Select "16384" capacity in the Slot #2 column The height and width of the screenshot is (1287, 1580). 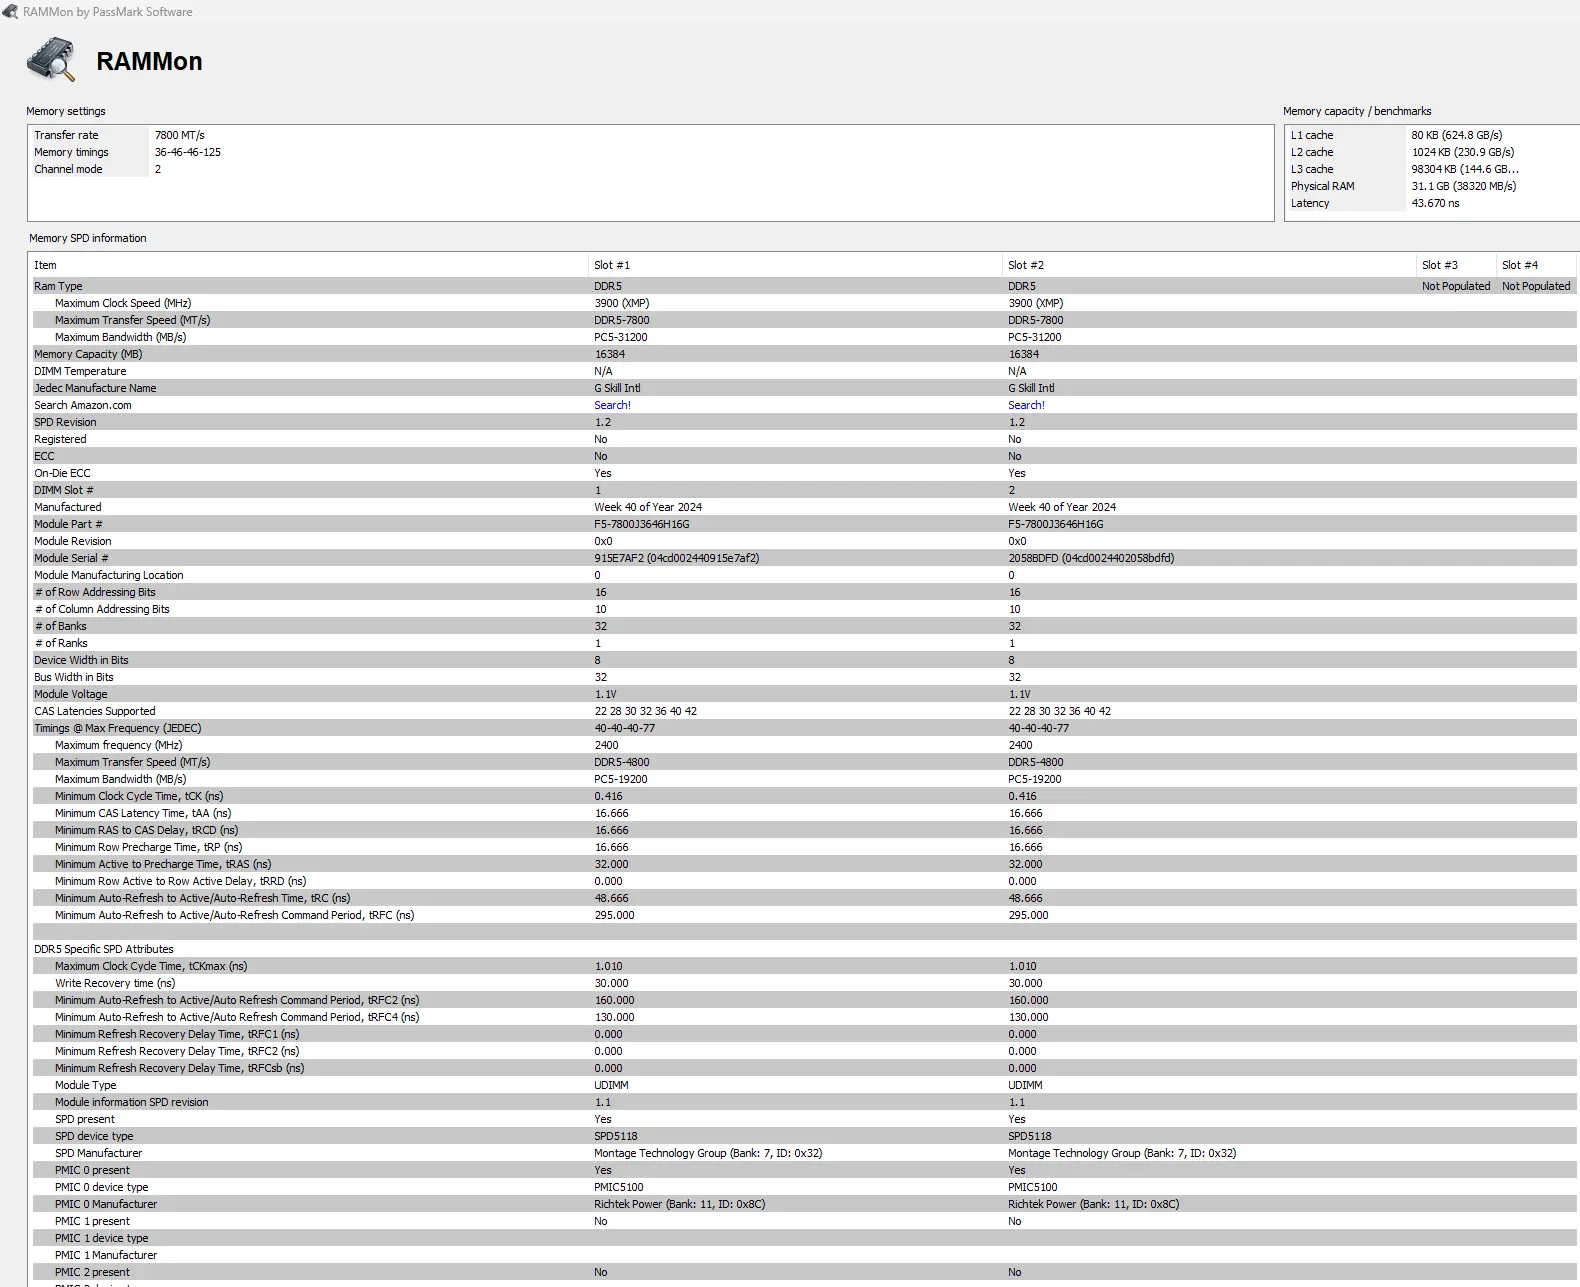click(x=1024, y=354)
